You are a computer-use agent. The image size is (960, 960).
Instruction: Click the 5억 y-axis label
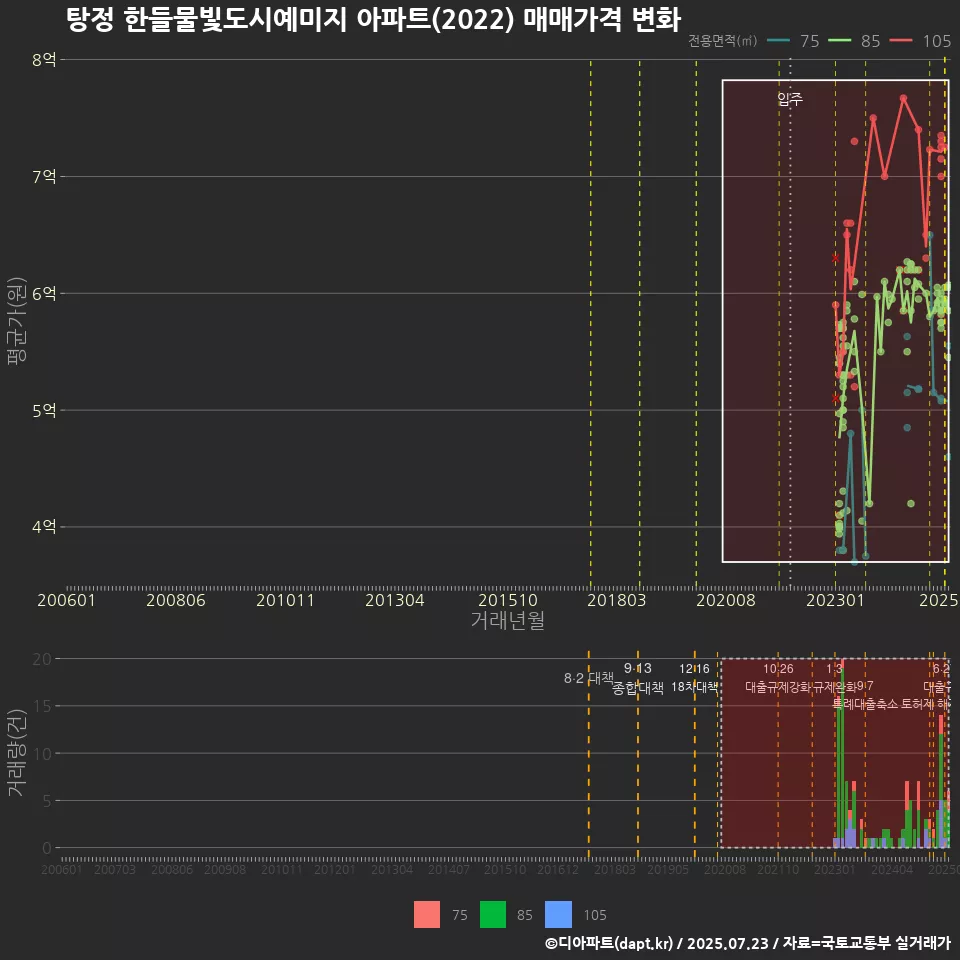click(44, 410)
